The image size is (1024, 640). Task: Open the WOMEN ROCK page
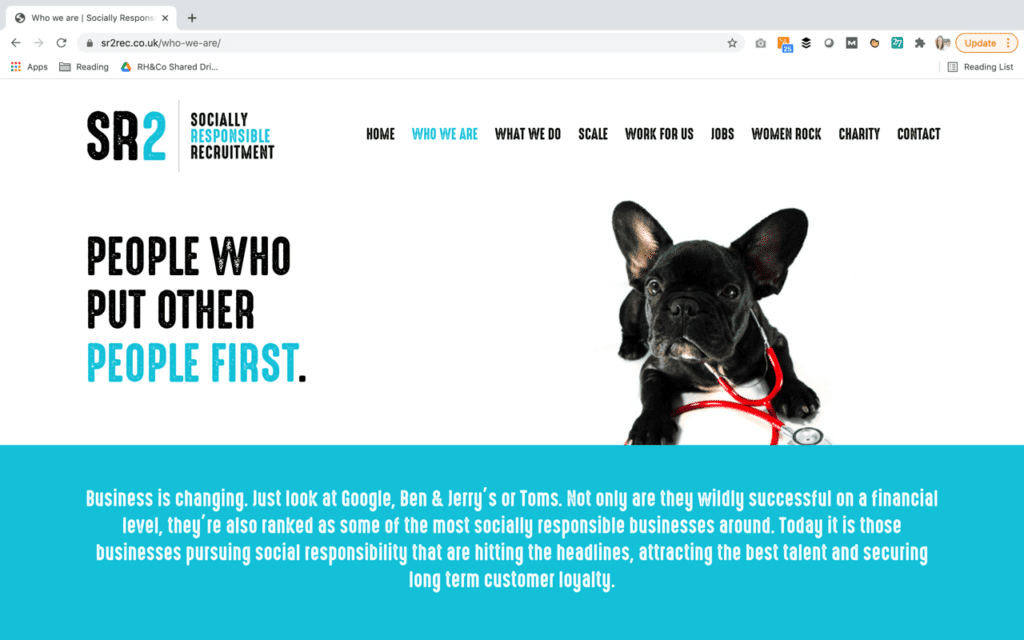786,134
